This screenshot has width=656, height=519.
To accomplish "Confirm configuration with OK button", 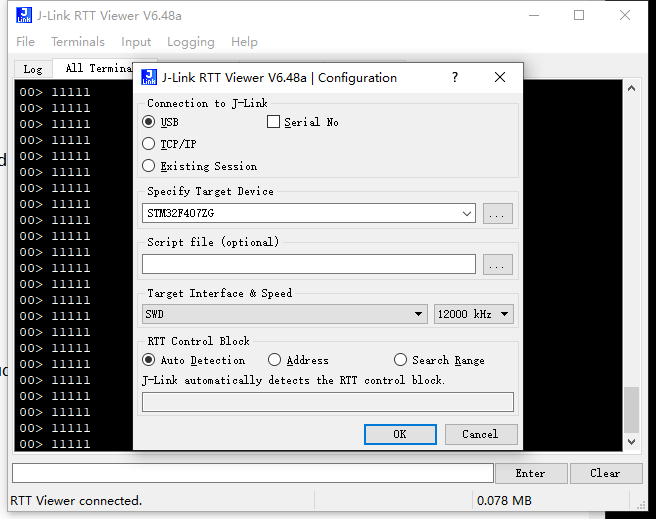I will 400,435.
